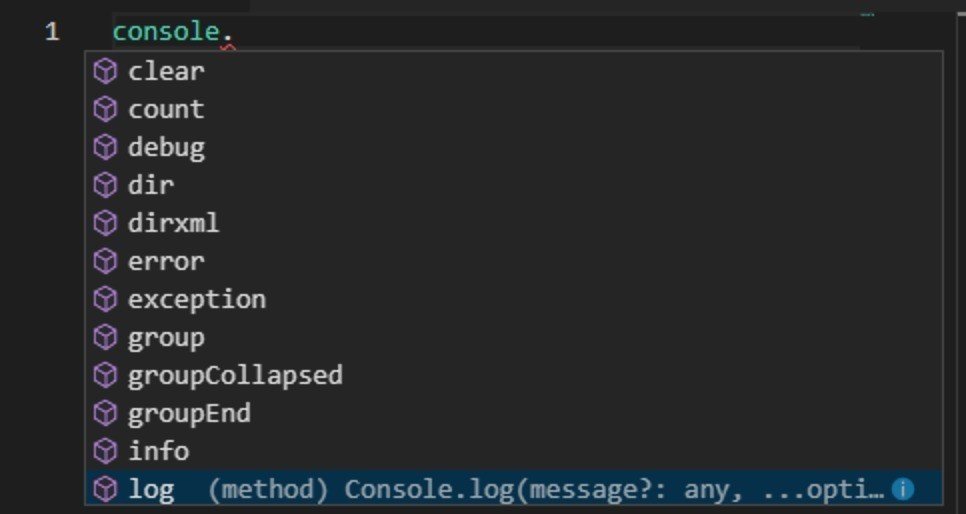Select dir from the suggestion list

151,185
